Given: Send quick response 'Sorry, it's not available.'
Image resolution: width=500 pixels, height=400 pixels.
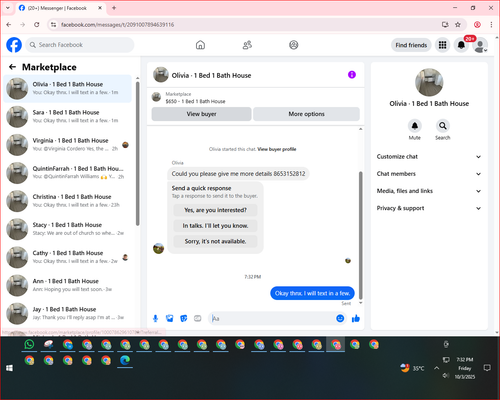Looking at the screenshot, I should (x=215, y=241).
